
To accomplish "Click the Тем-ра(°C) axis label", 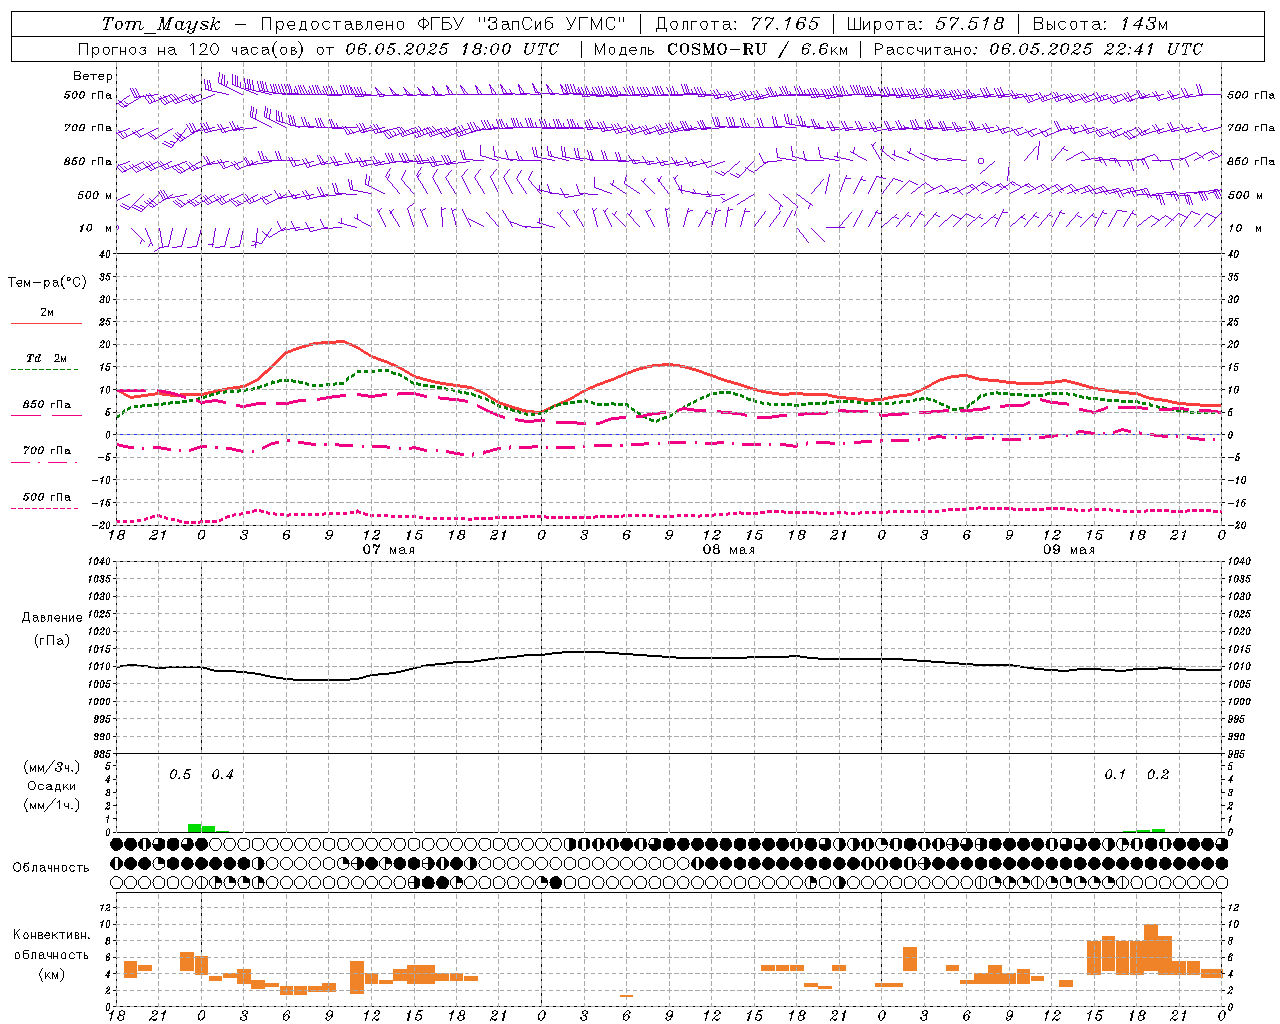I will tap(47, 283).
